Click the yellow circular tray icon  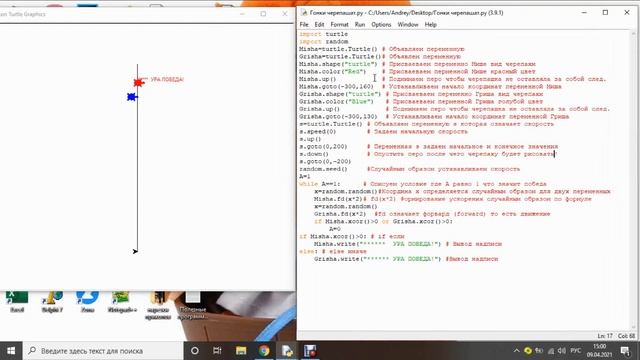tap(528, 351)
